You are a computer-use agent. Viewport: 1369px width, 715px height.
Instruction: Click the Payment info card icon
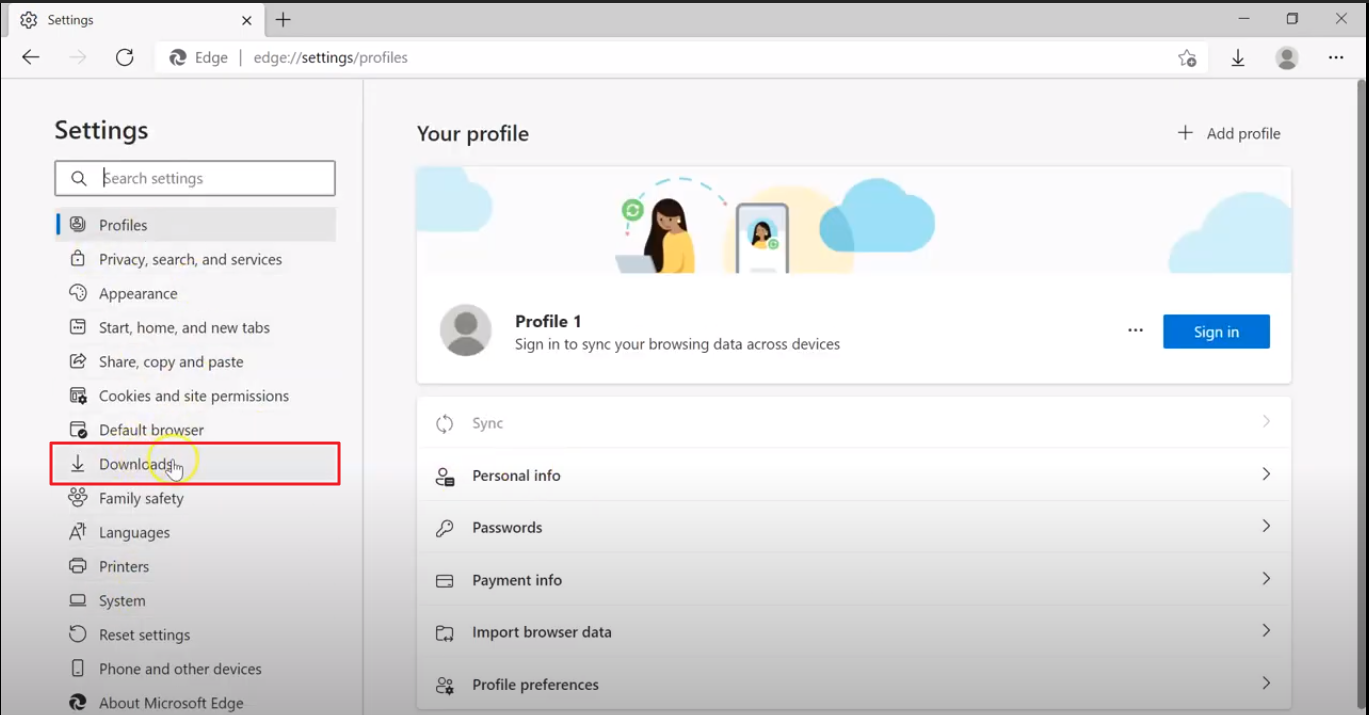445,580
